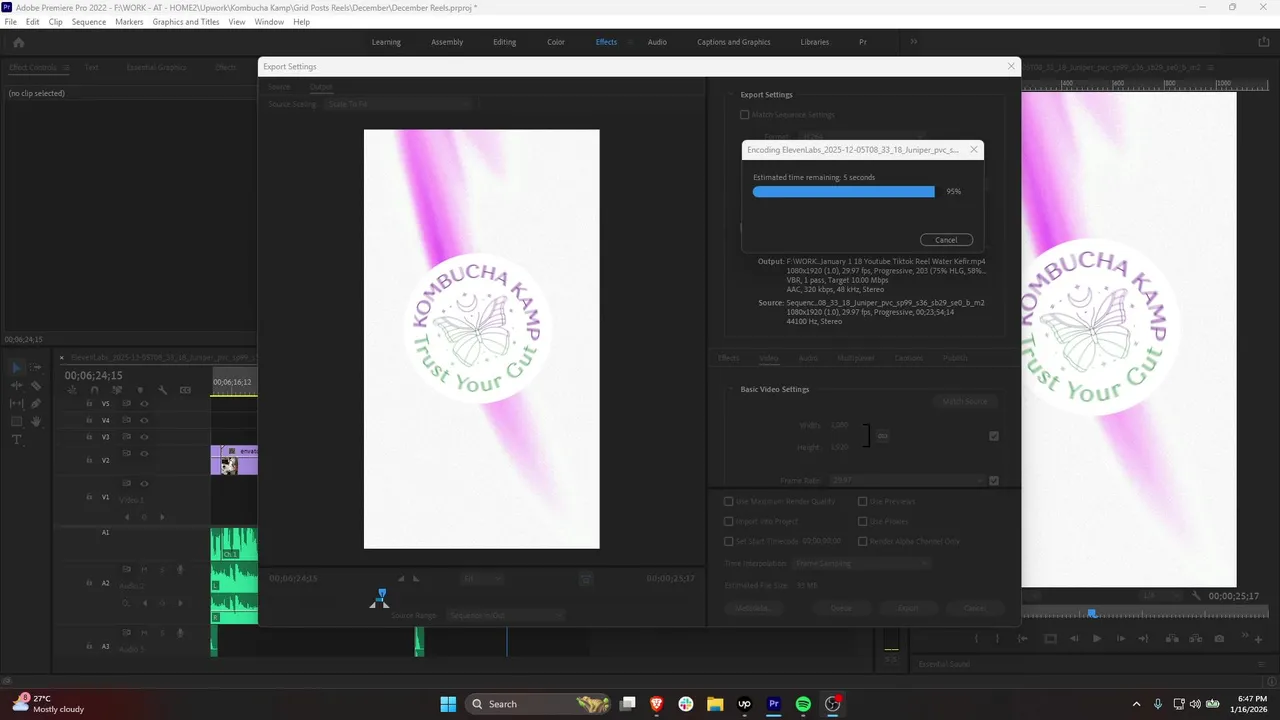Mute track A2 with M button
1280x720 pixels.
click(144, 569)
